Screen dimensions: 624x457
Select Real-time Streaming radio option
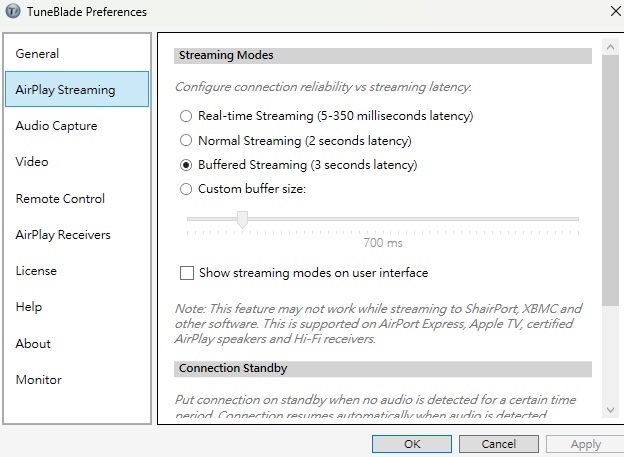[x=186, y=116]
